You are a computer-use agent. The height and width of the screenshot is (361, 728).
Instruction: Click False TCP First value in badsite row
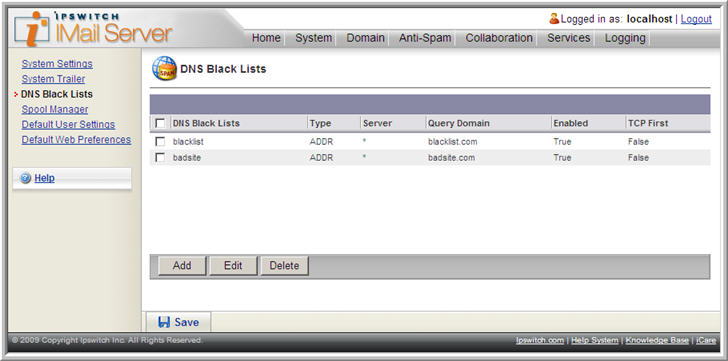click(x=638, y=158)
